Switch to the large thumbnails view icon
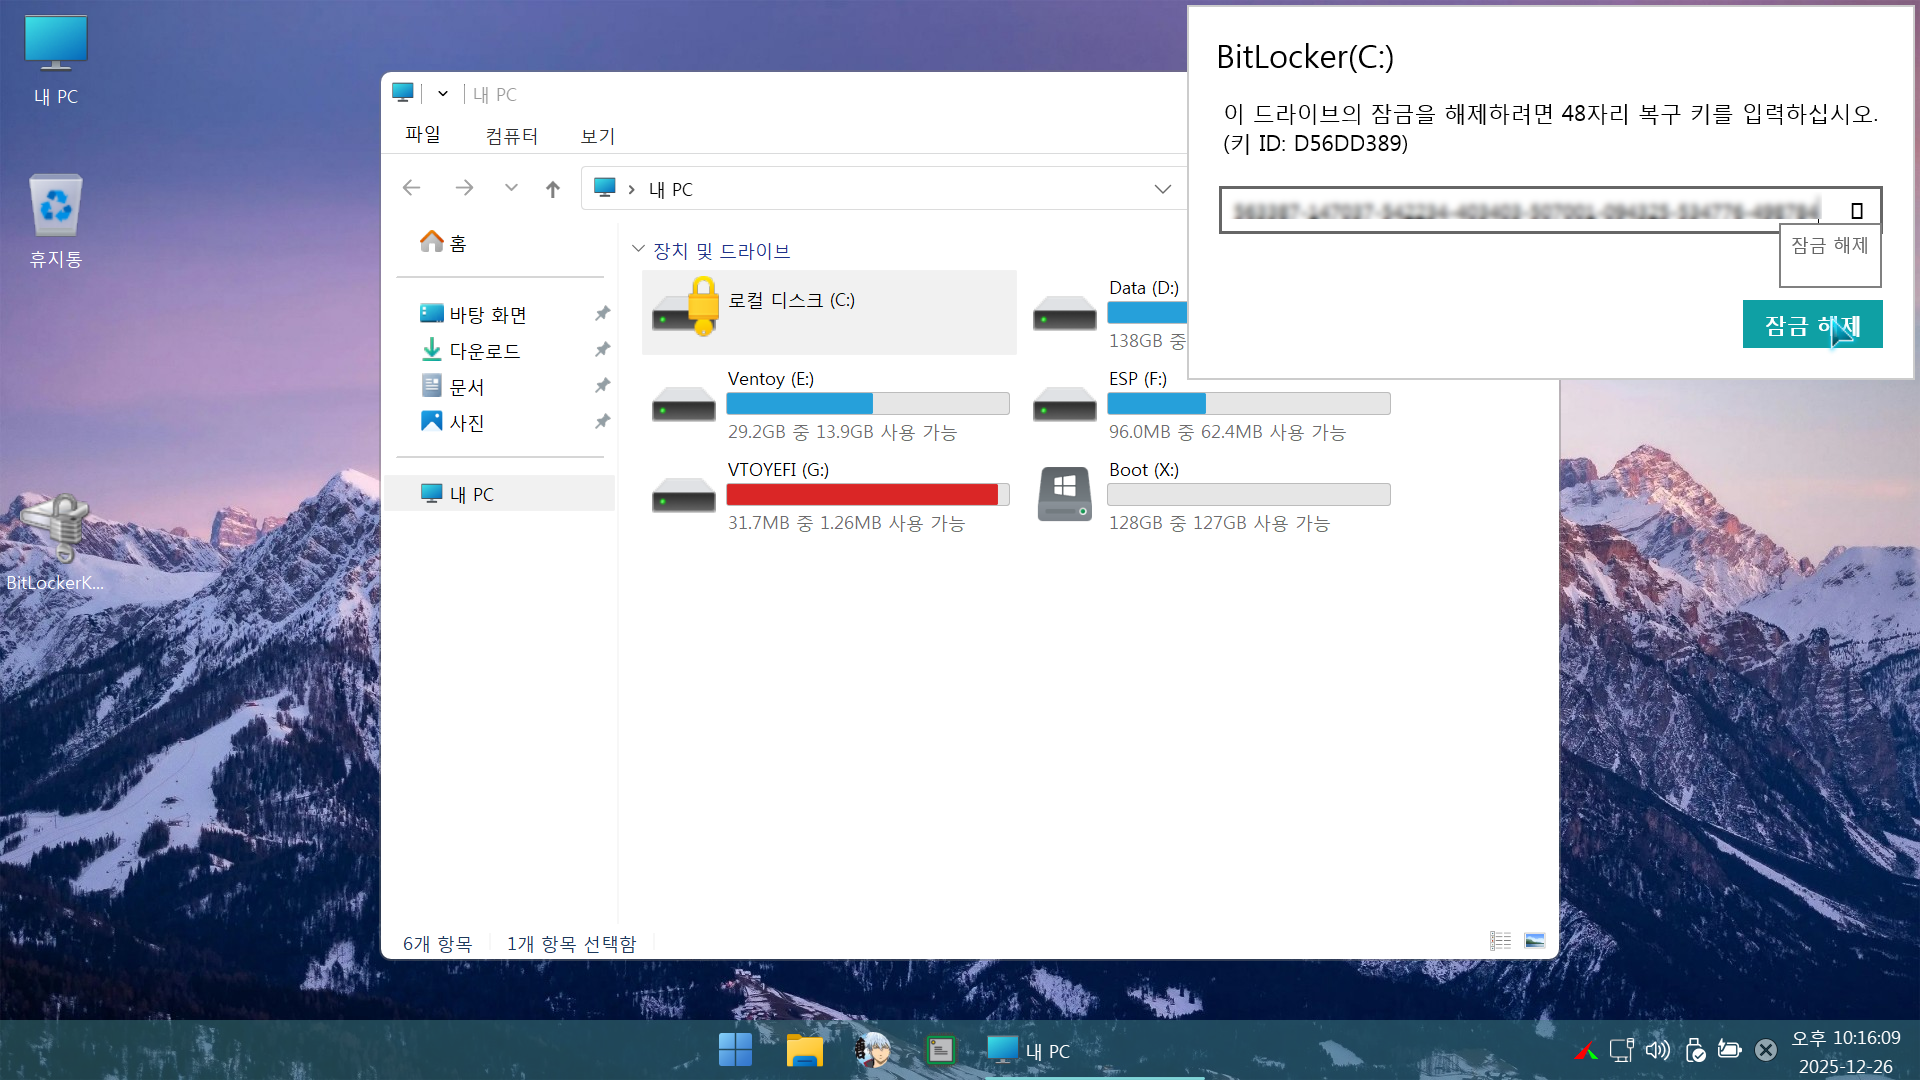The image size is (1920, 1080). (1535, 941)
